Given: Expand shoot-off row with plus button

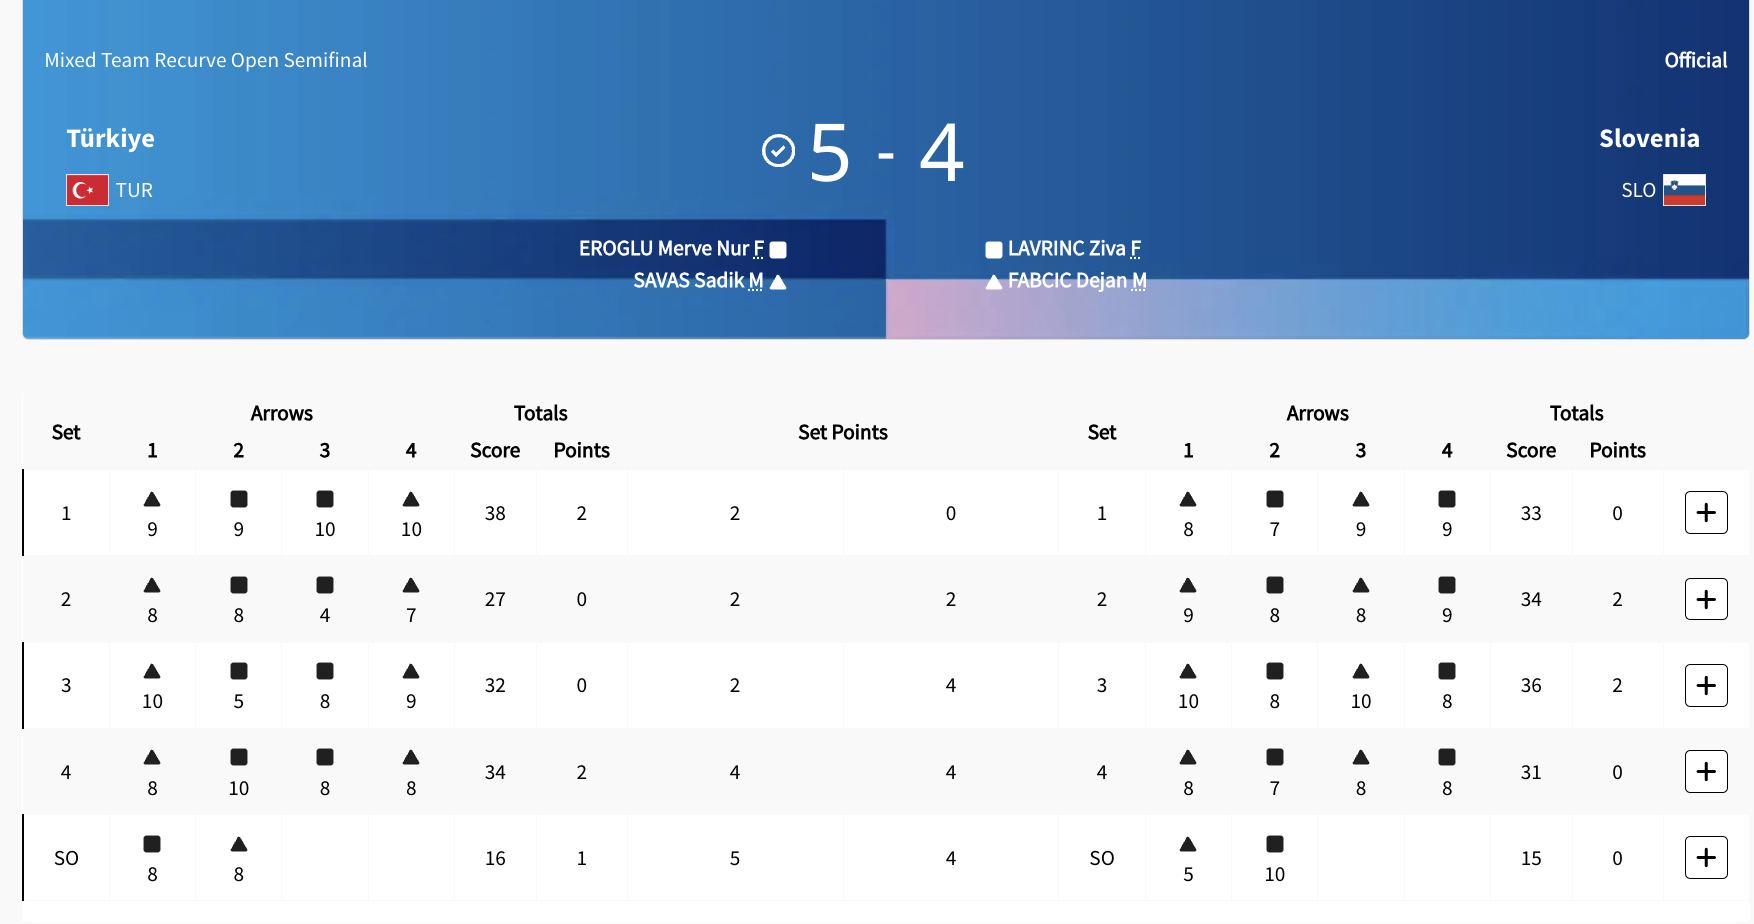Looking at the screenshot, I should click(1706, 858).
